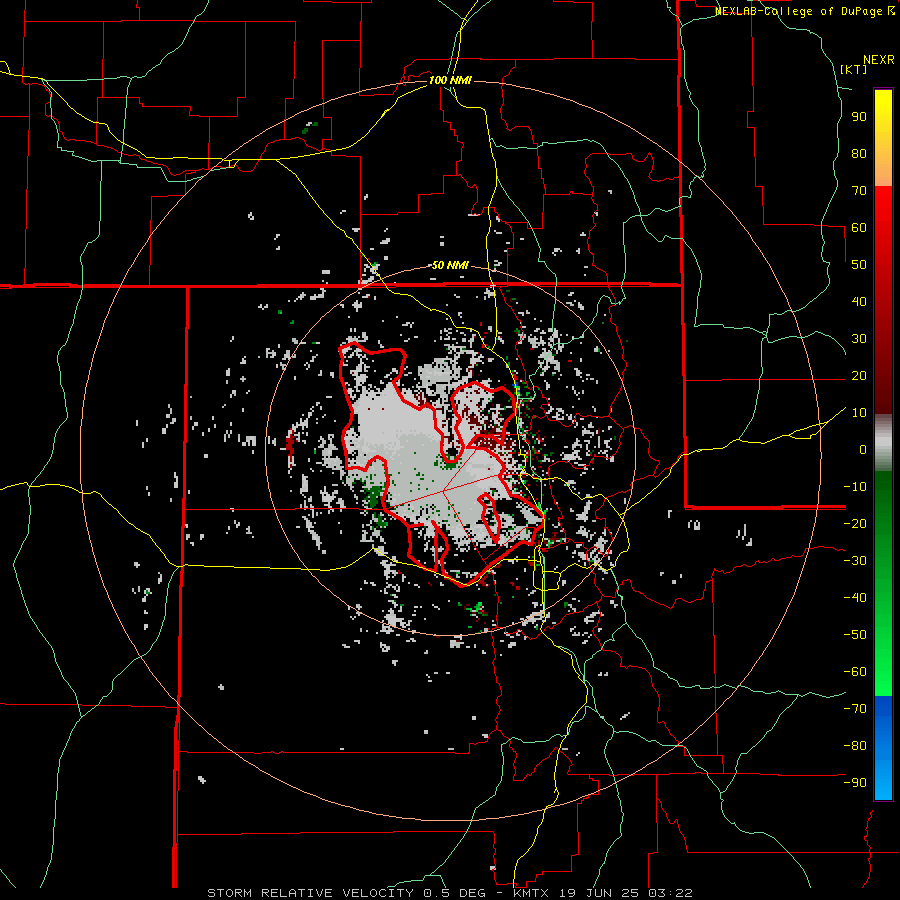Click the -50 scale label

(855, 634)
